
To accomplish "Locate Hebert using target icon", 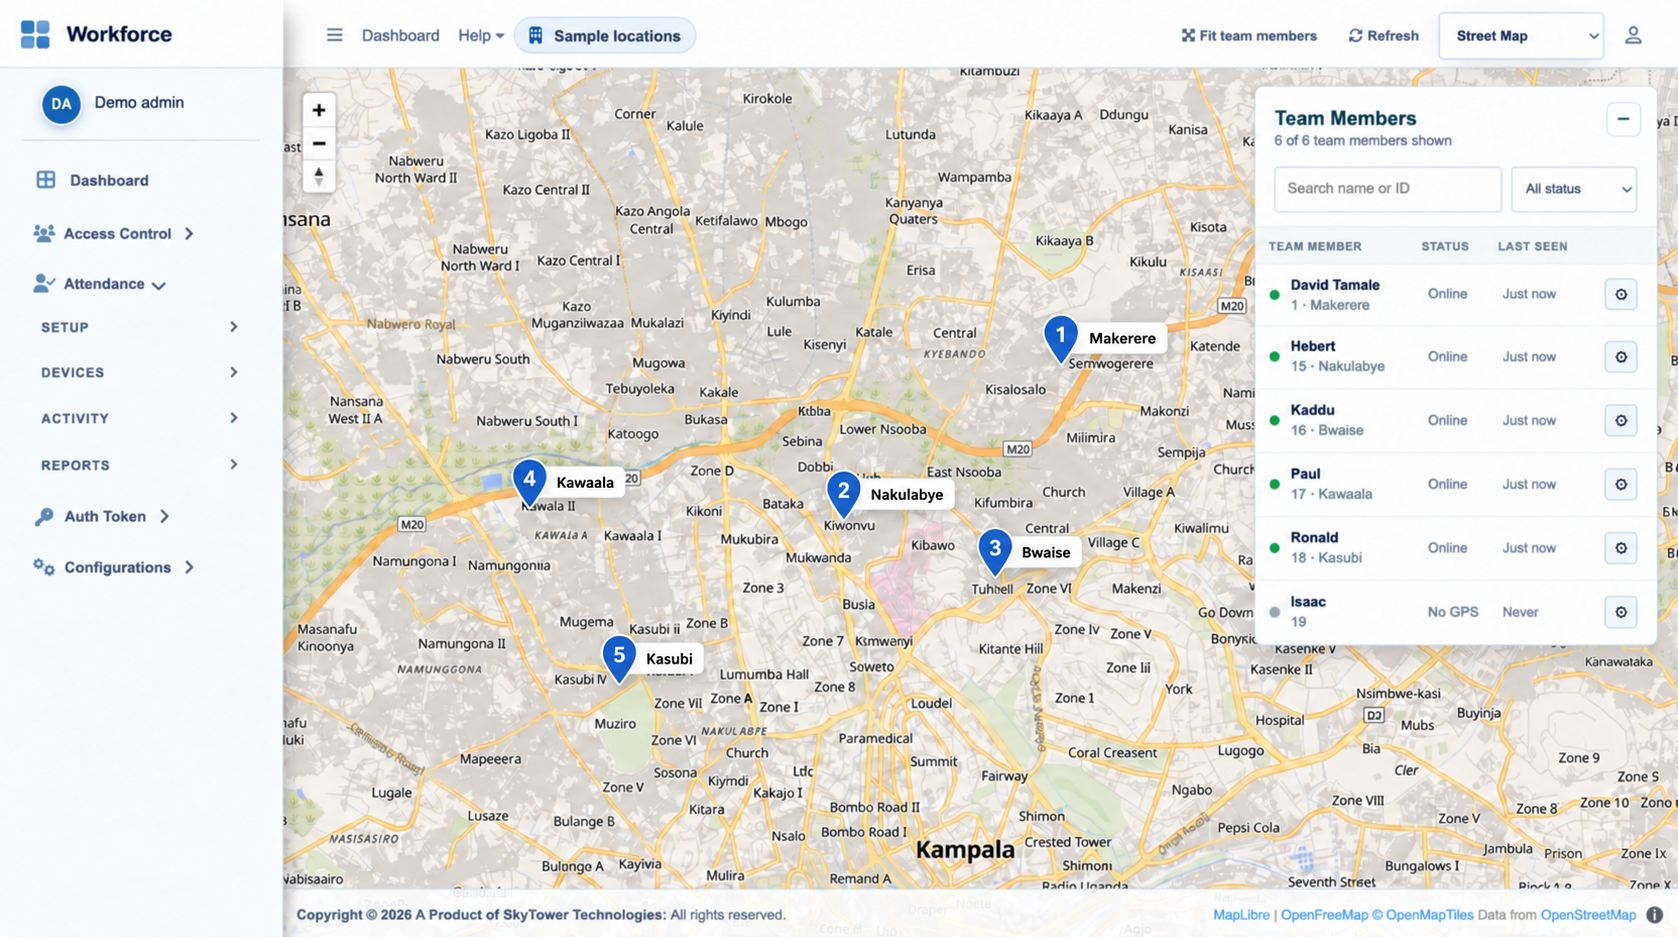I will coord(1621,357).
